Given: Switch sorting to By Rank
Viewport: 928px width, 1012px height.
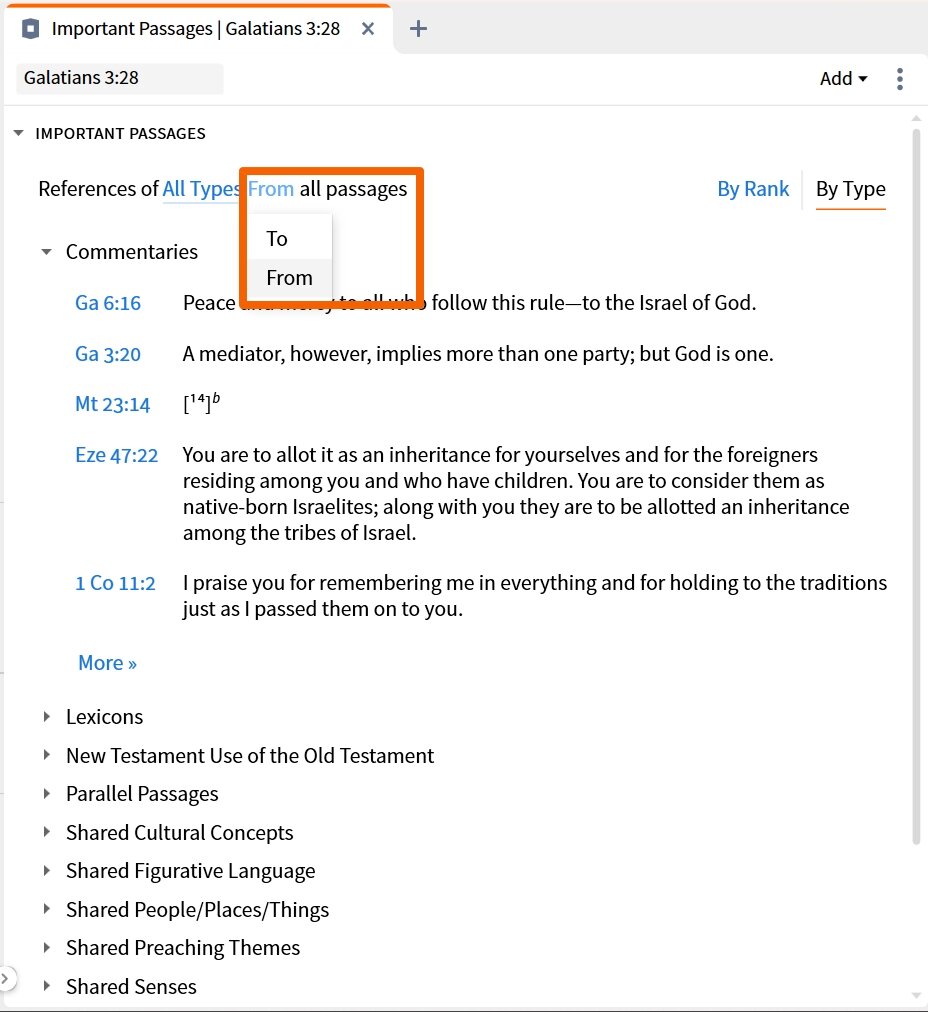Looking at the screenshot, I should click(x=753, y=189).
